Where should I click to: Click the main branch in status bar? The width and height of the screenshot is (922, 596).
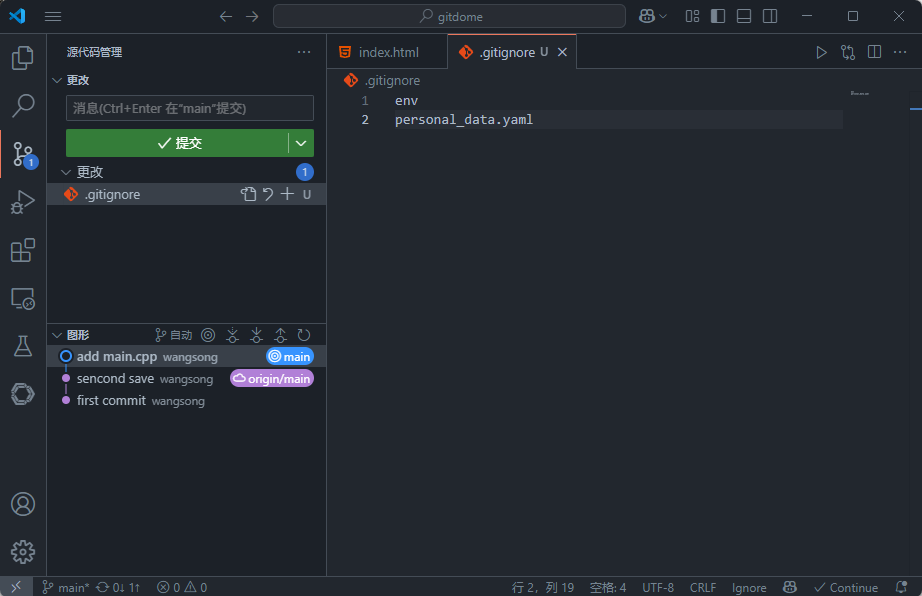point(66,587)
